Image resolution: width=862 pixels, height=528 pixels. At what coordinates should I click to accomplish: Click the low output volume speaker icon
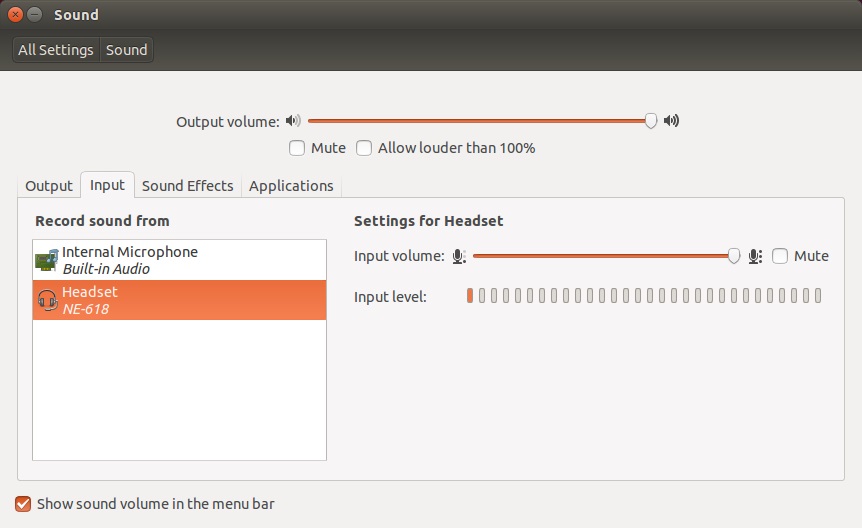[x=292, y=121]
